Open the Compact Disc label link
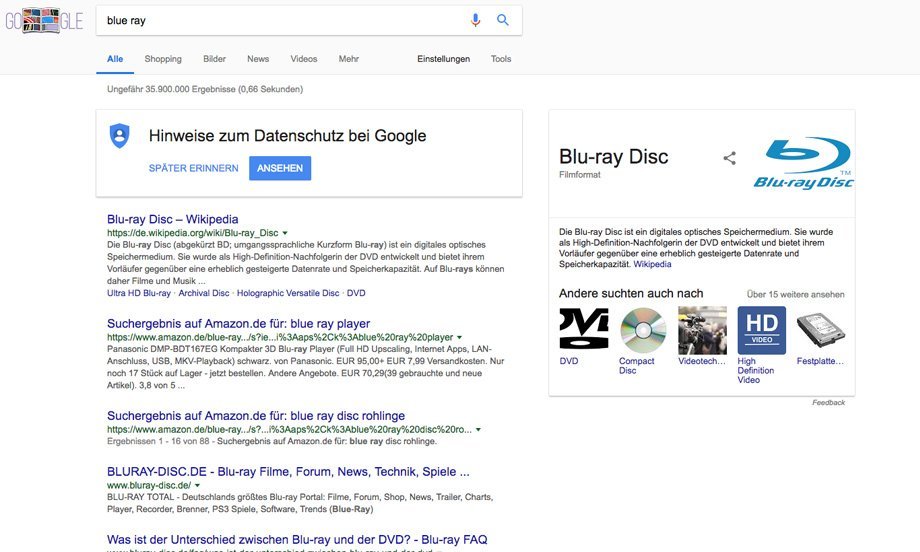This screenshot has height=552, width=920. click(x=637, y=366)
